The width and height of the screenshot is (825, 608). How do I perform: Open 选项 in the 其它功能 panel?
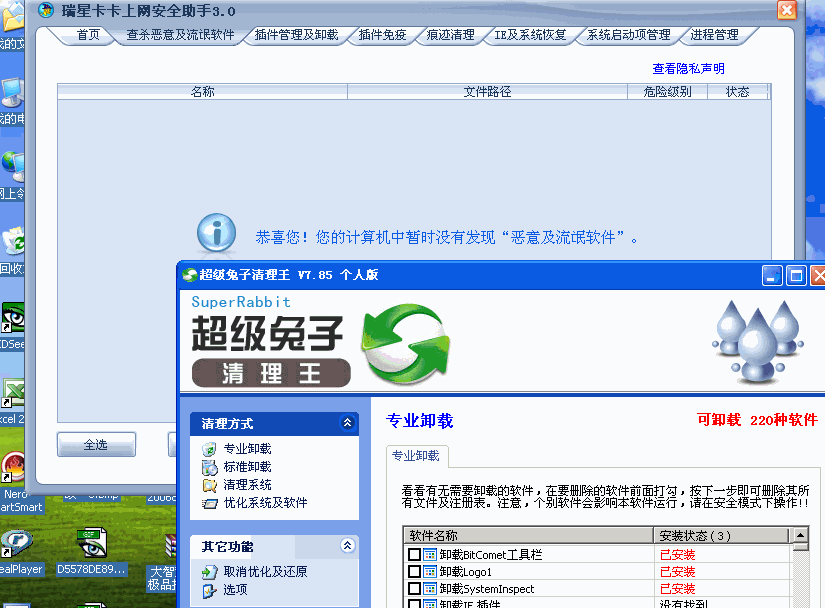coord(235,590)
